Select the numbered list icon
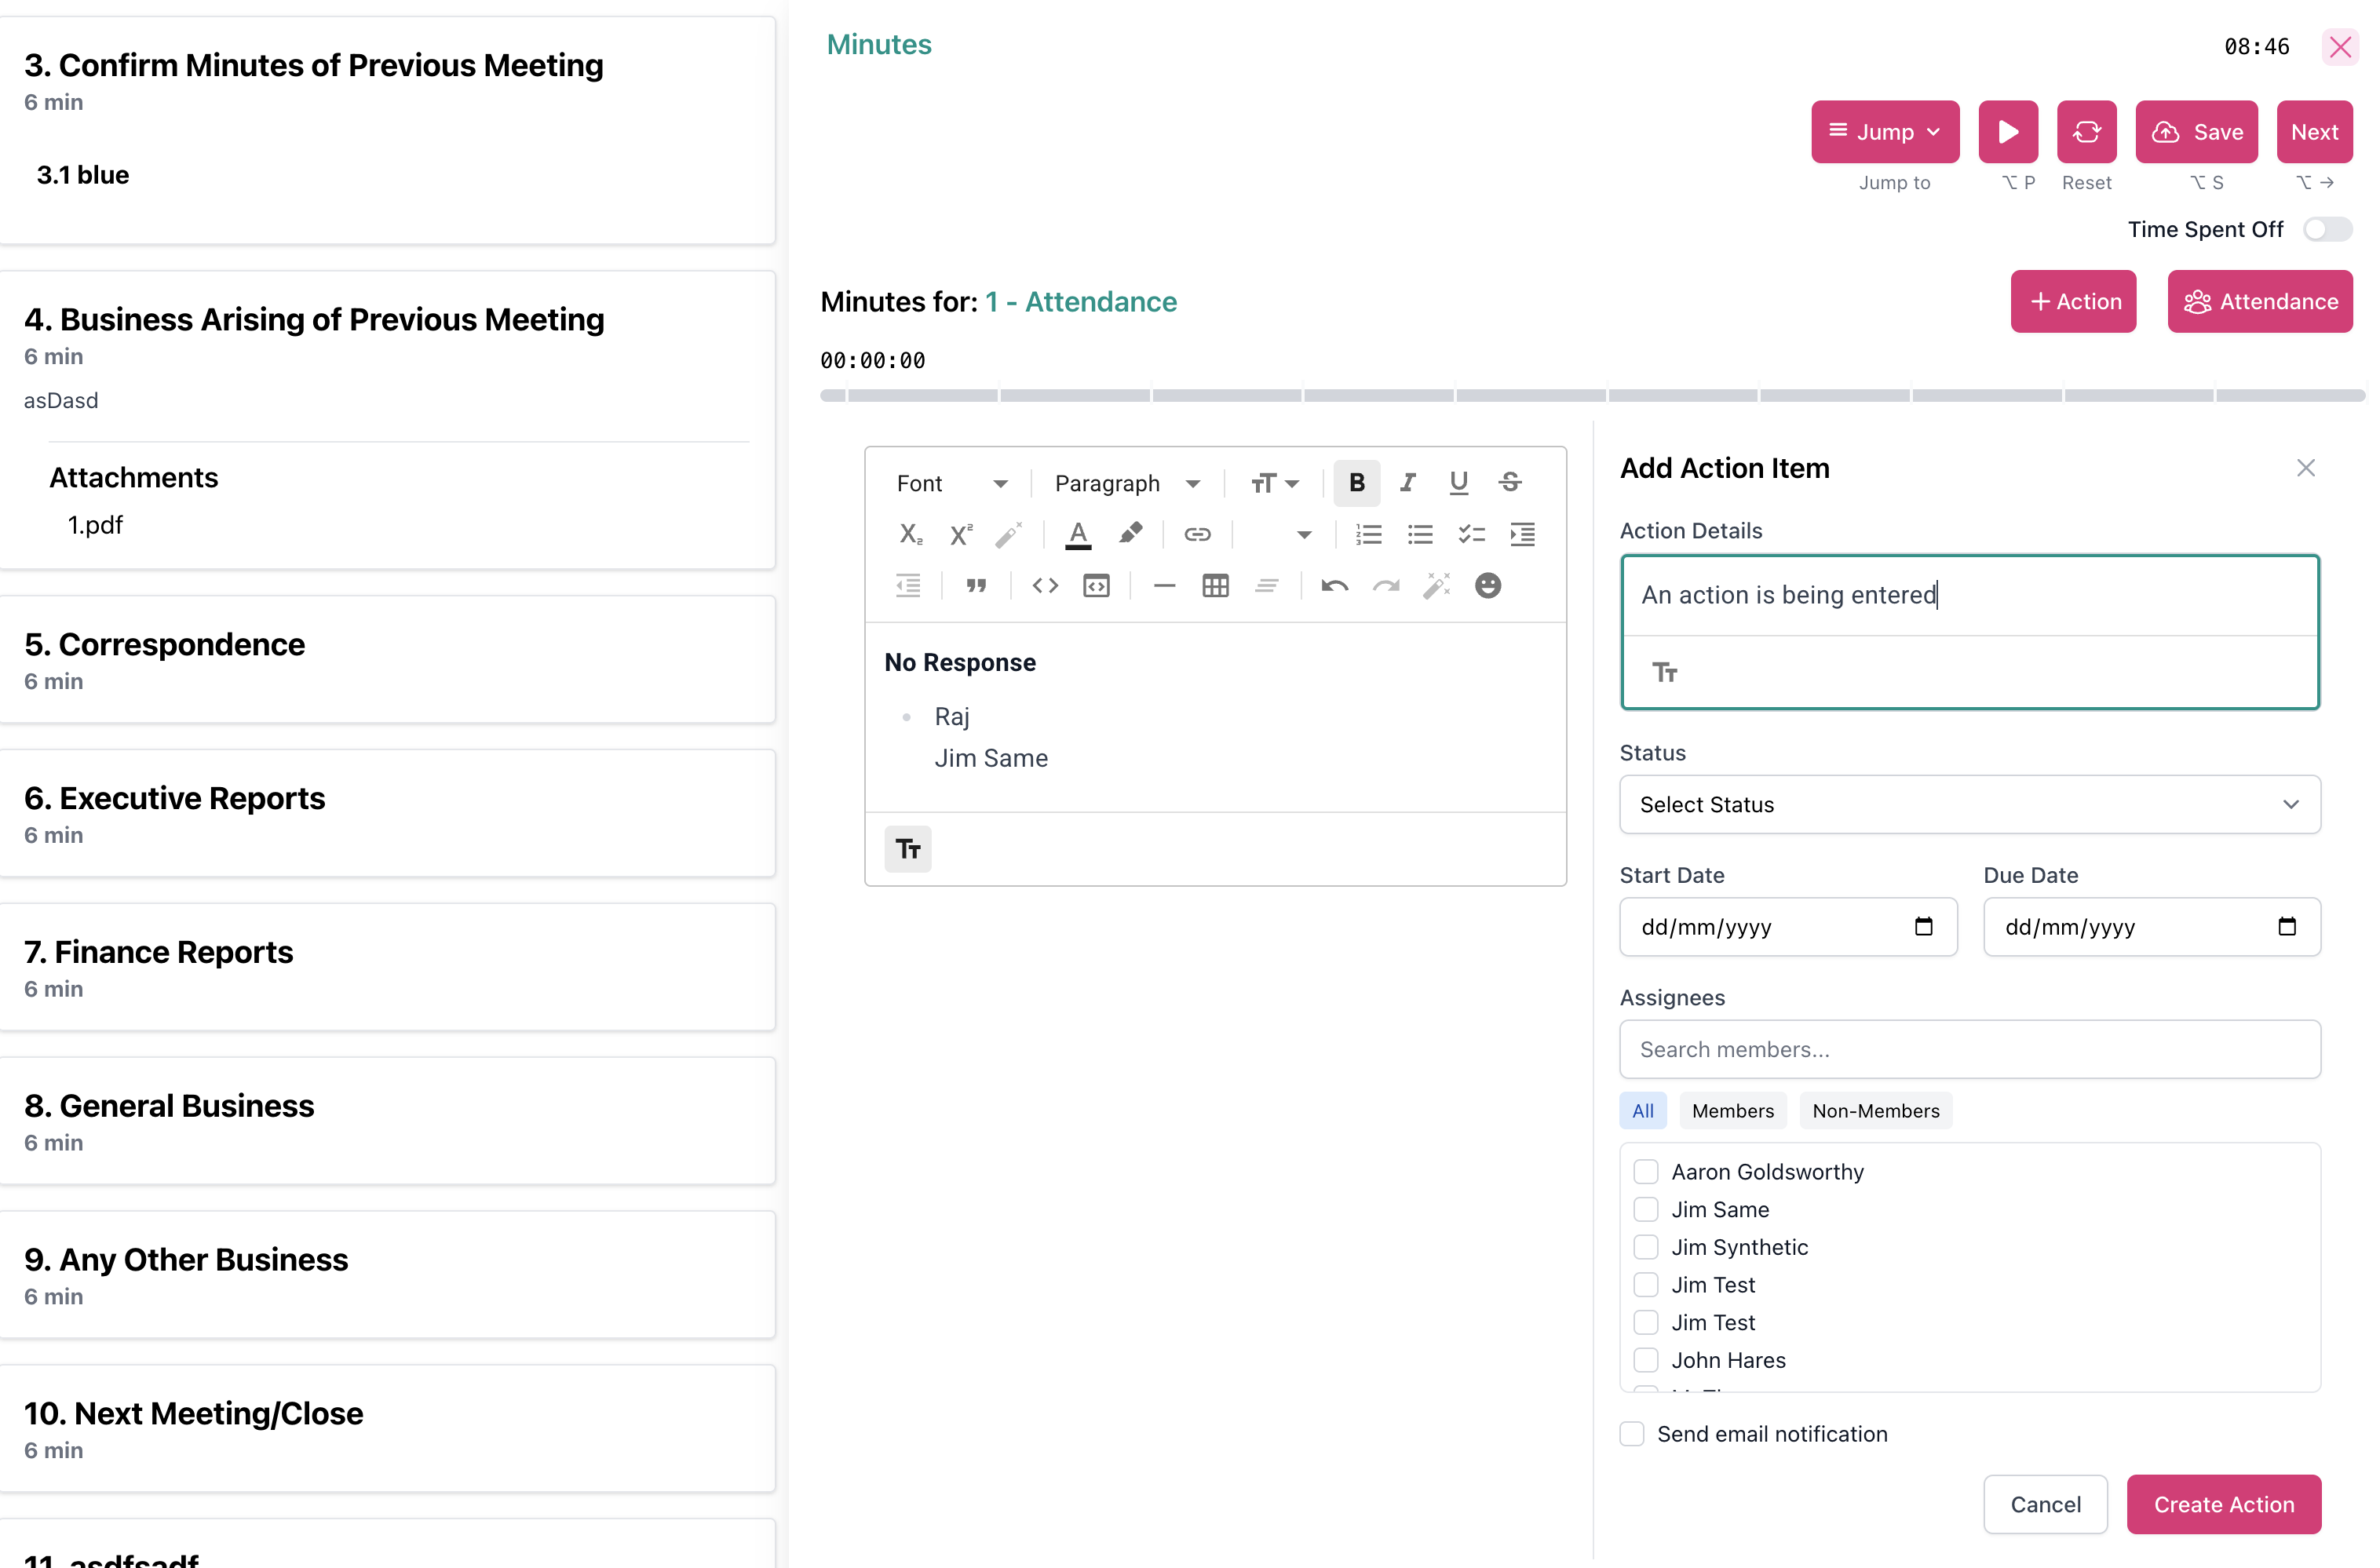2380x1568 pixels. point(1368,534)
